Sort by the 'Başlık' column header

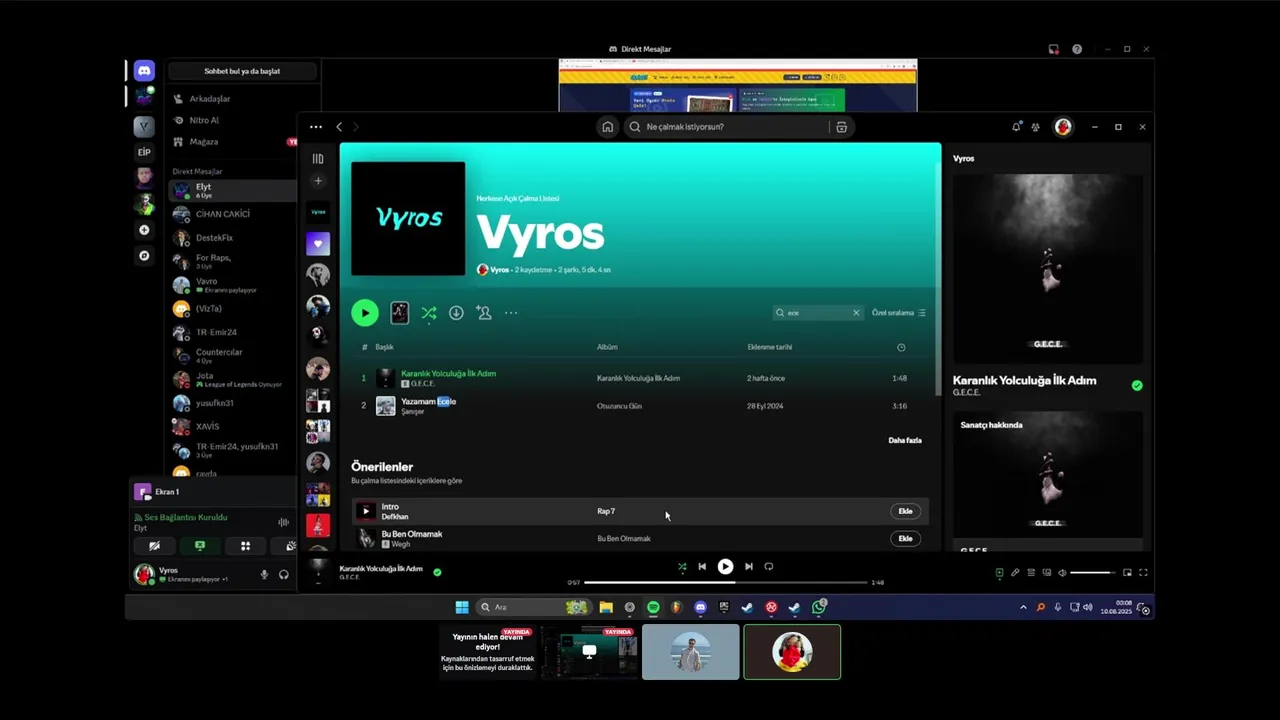tap(384, 347)
